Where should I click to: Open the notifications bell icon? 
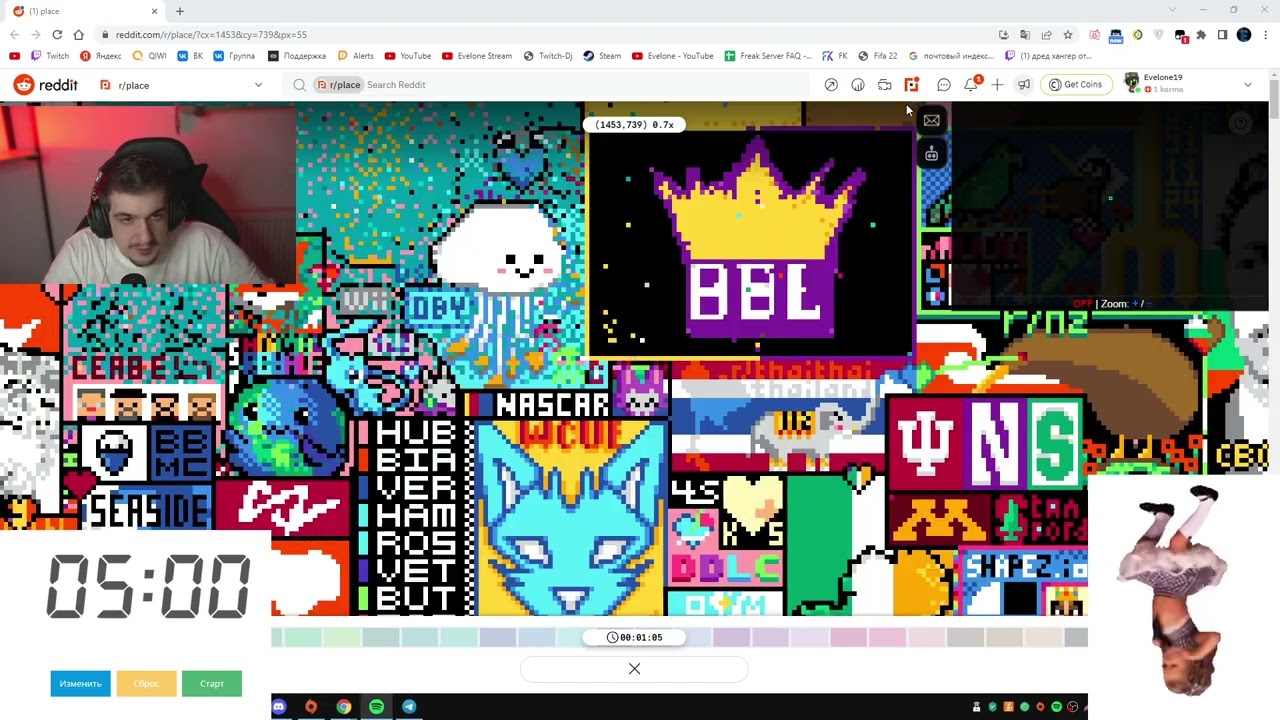[971, 85]
